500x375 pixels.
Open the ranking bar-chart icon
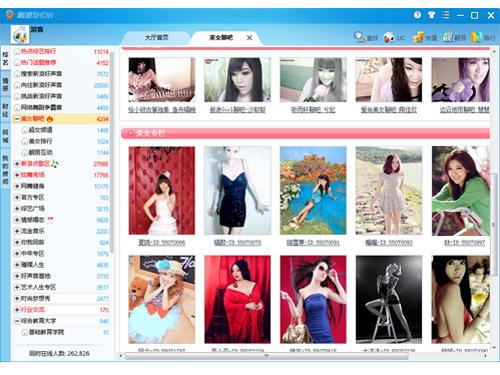coord(477,37)
